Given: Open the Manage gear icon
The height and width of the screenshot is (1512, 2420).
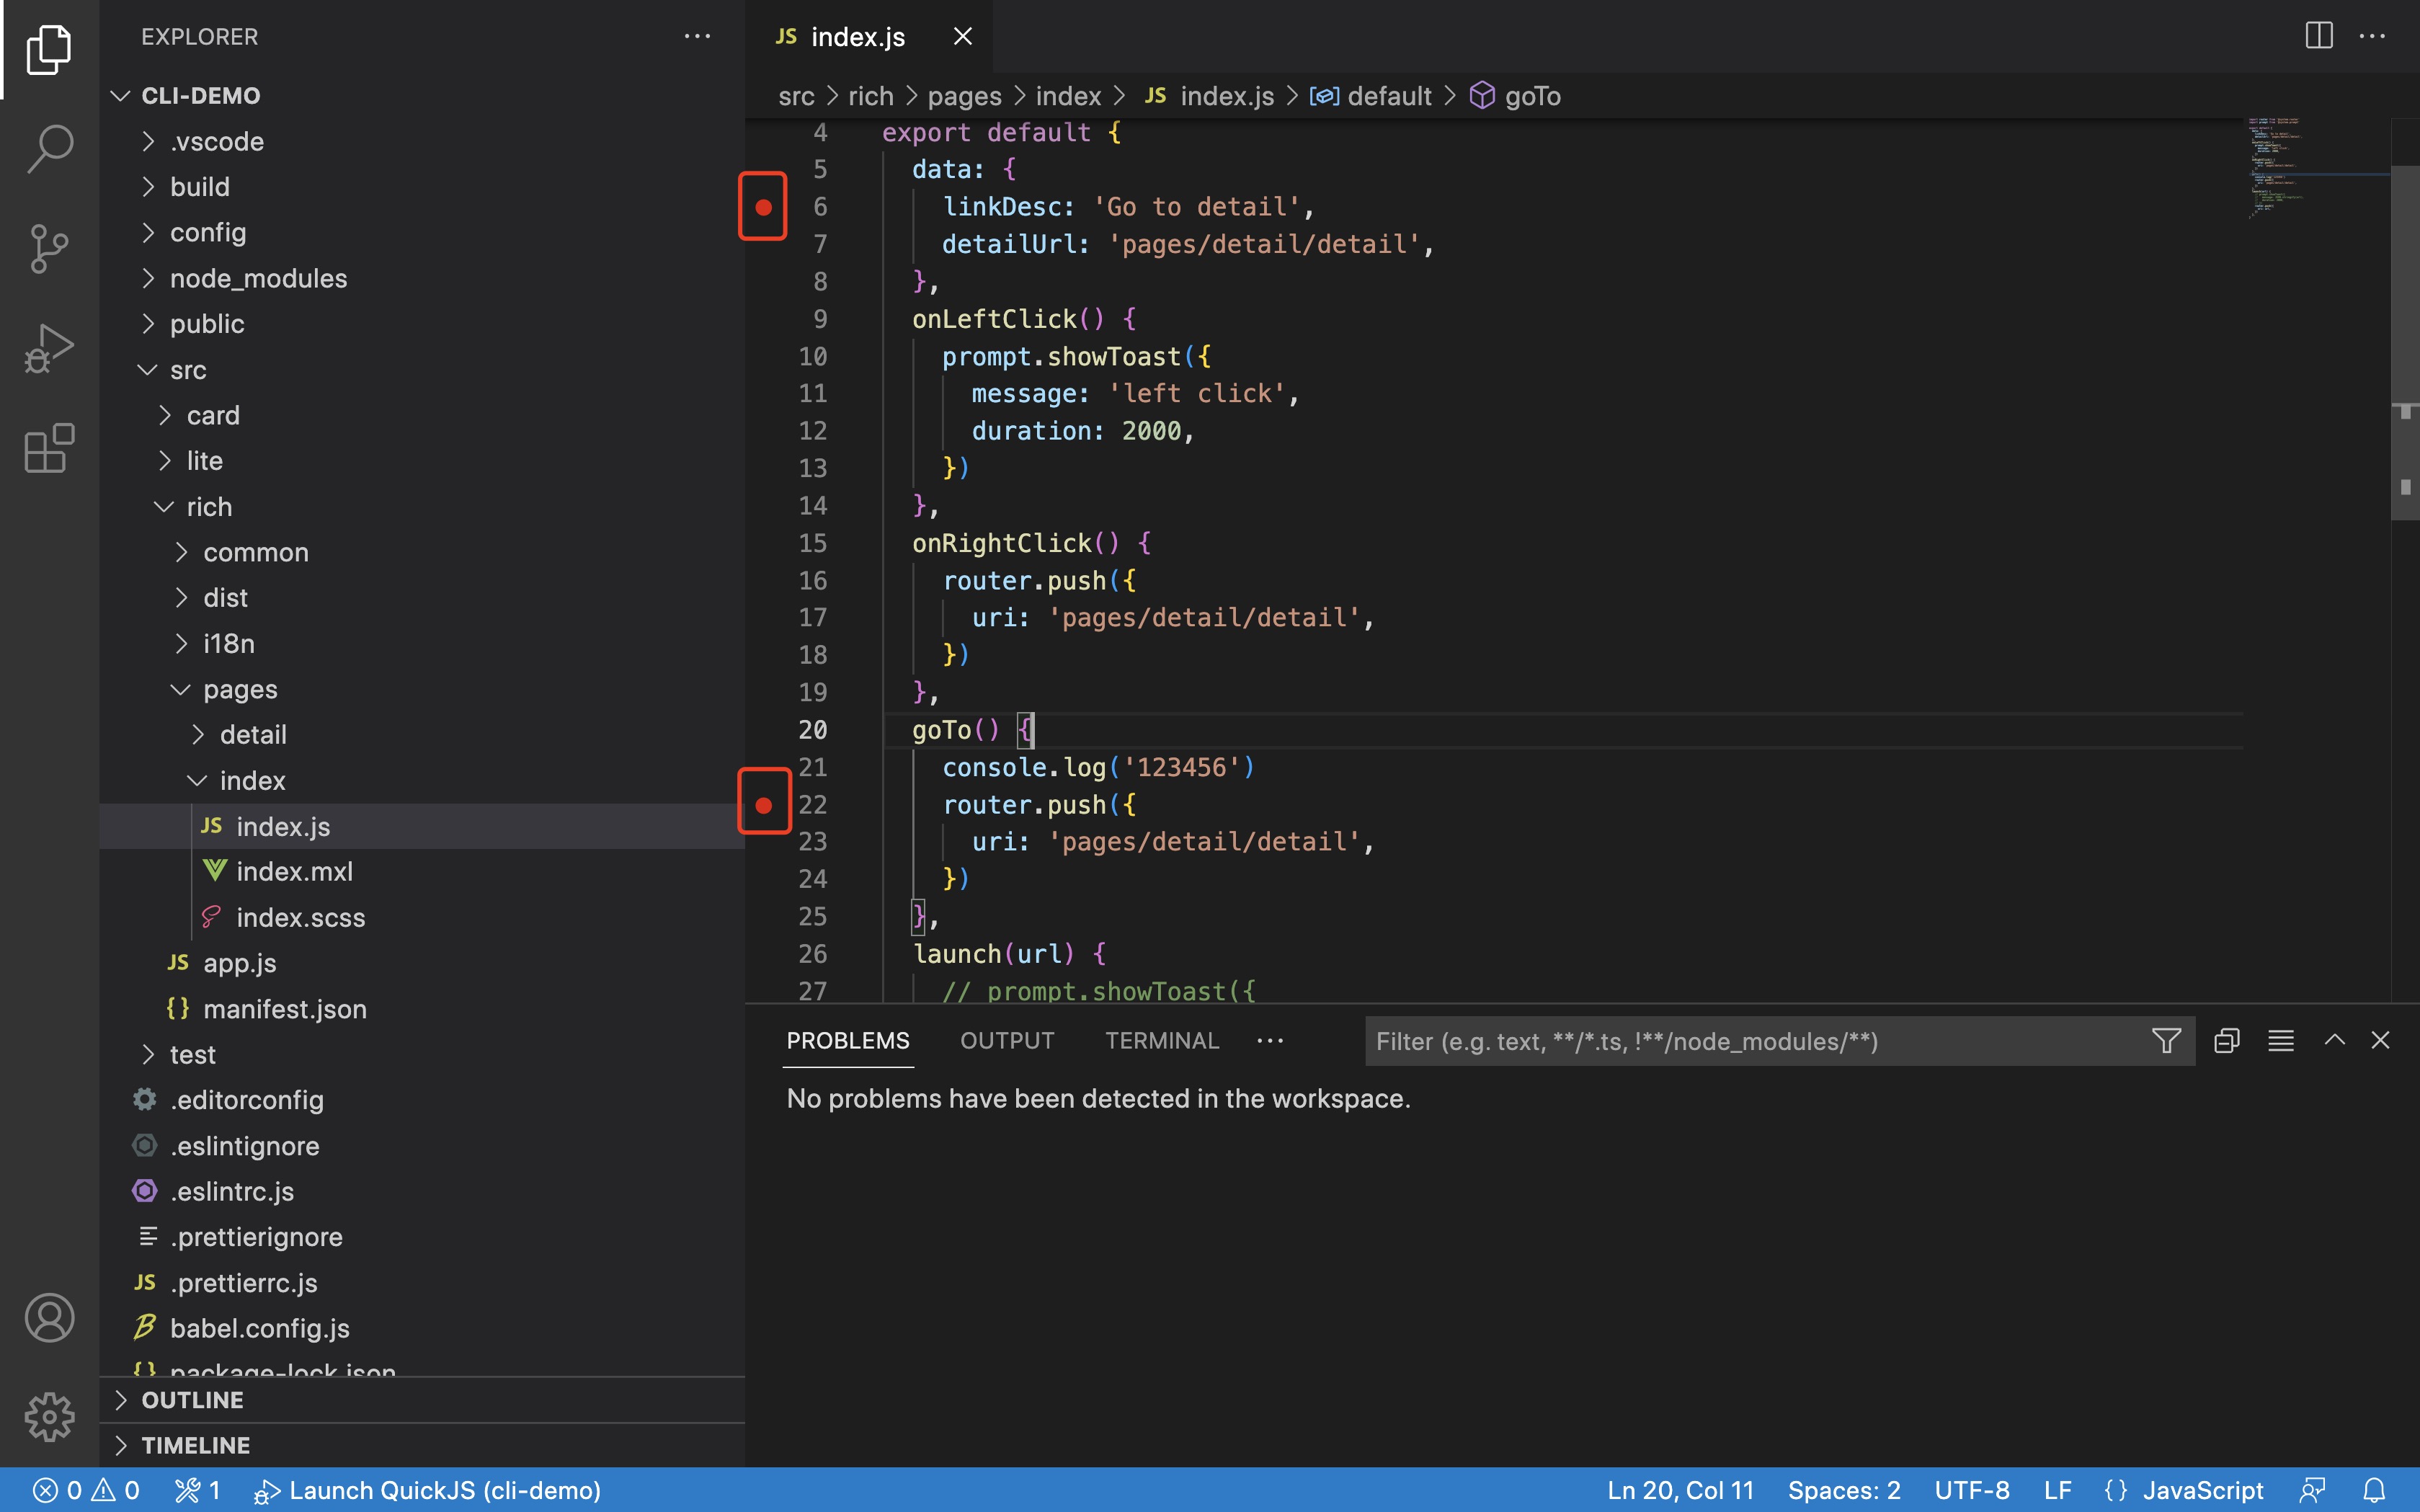Looking at the screenshot, I should (49, 1417).
